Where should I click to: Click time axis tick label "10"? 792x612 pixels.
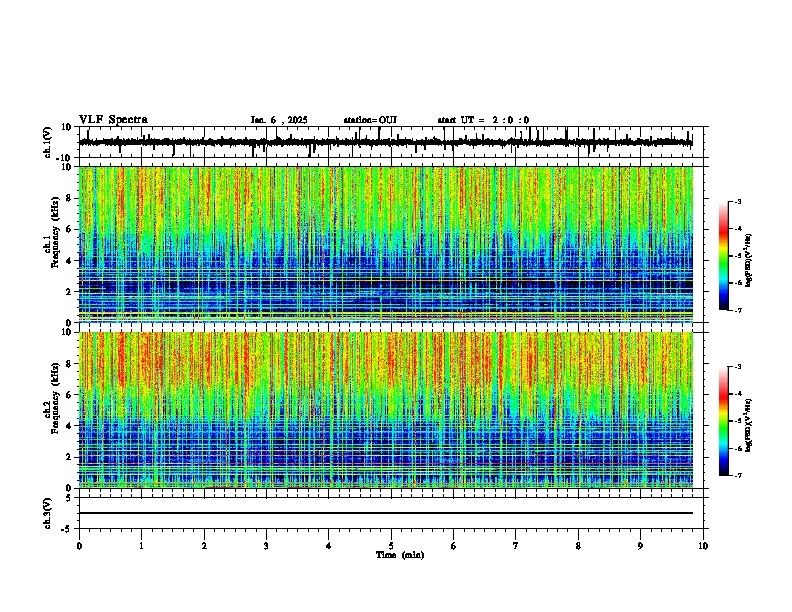703,546
